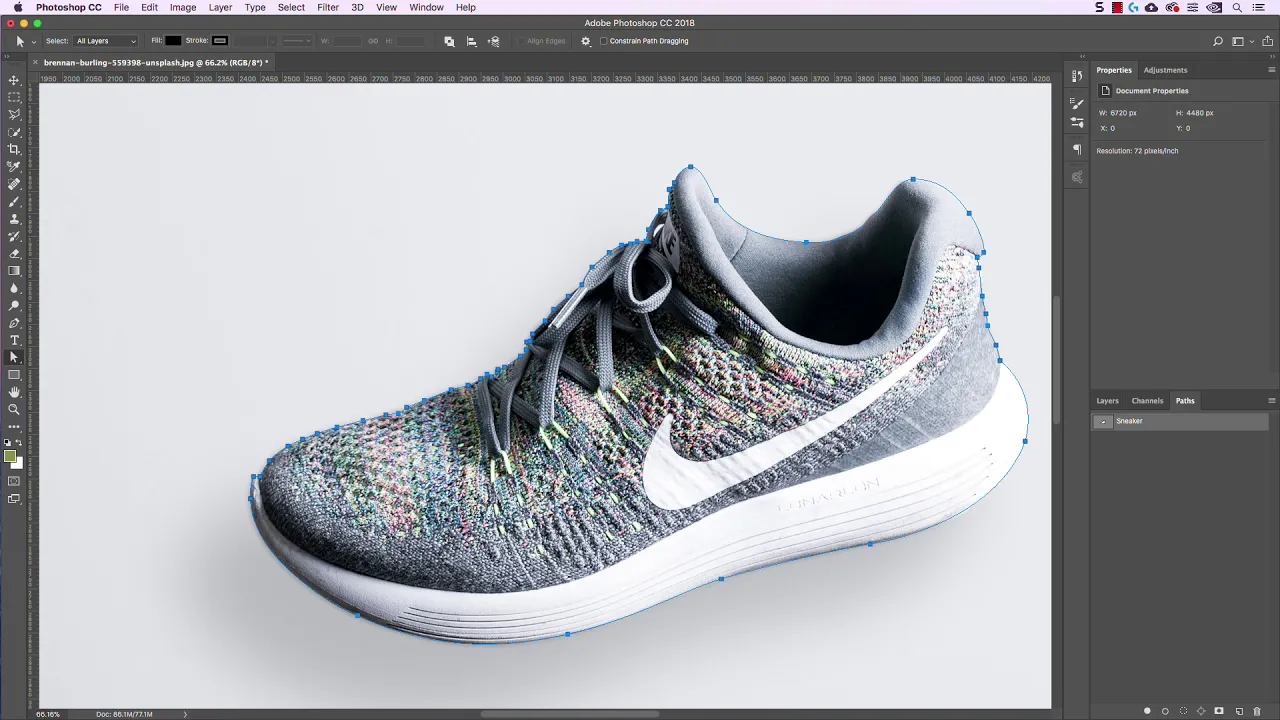Click the Stroke color swatch

220,41
